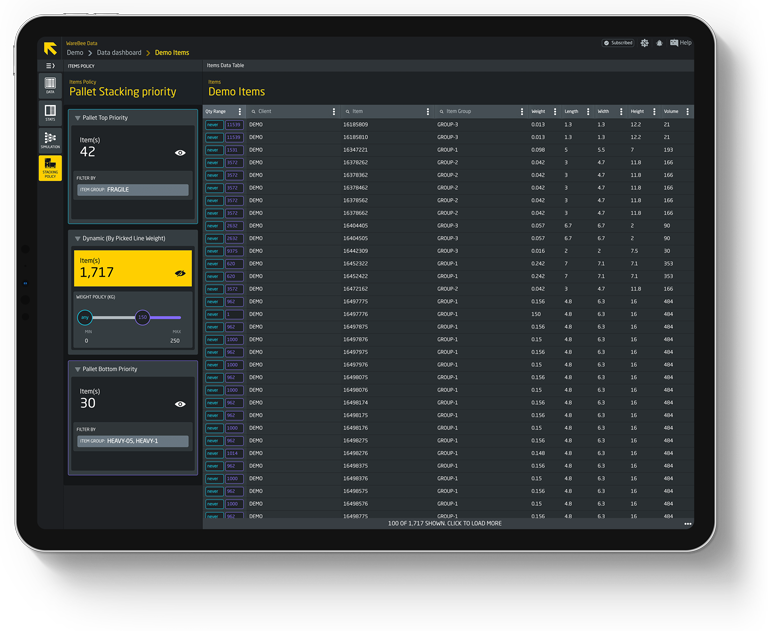Open notifications bell icon

coord(659,43)
